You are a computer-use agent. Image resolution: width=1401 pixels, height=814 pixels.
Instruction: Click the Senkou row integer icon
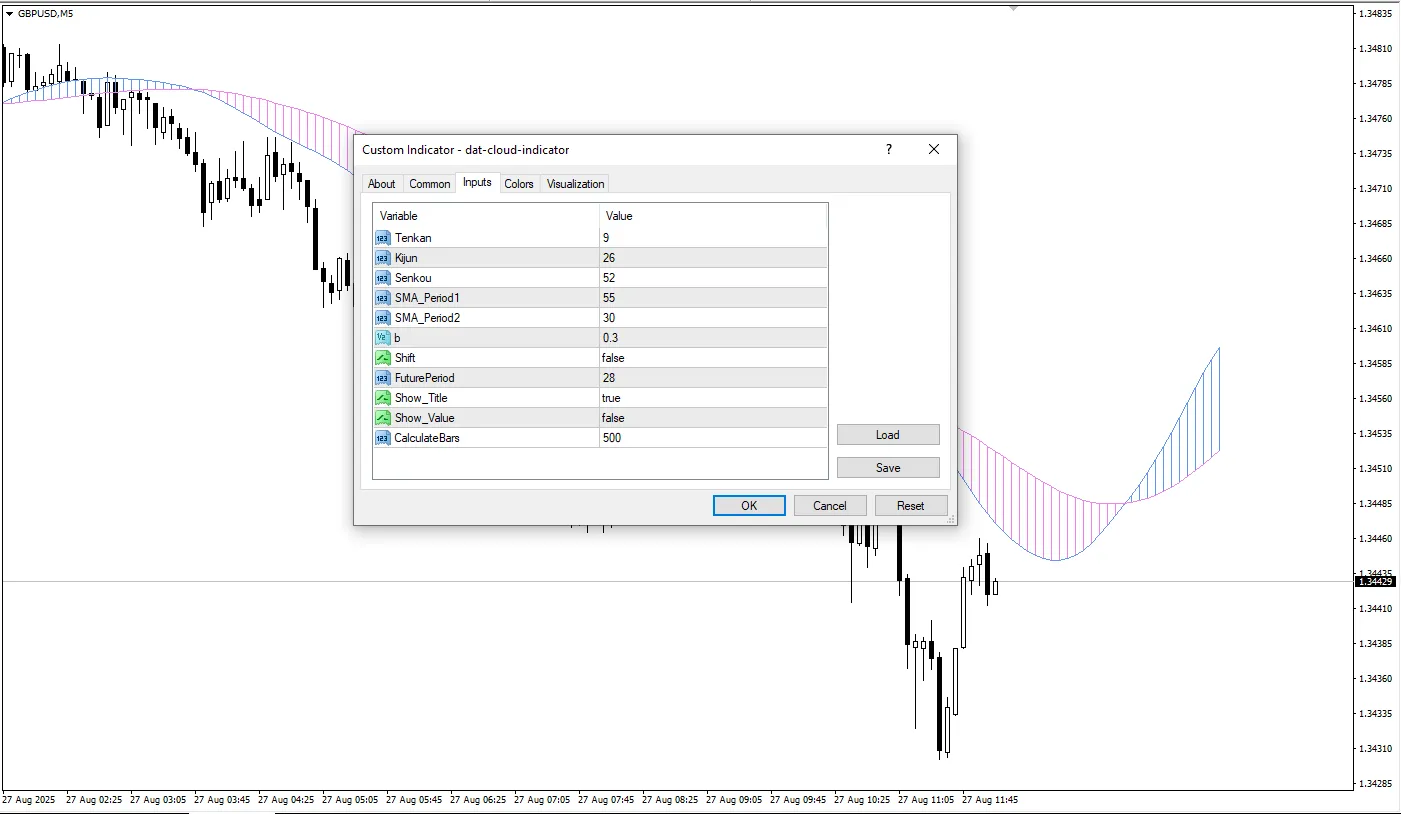[383, 278]
